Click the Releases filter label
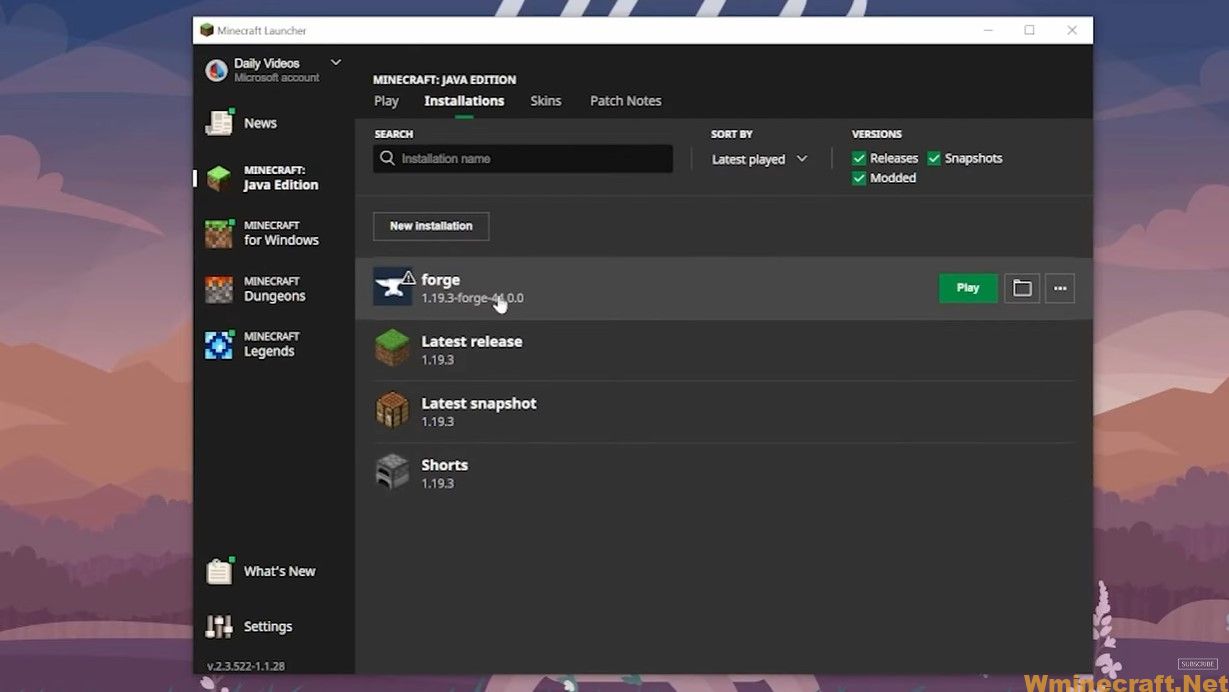The image size is (1229, 692). pos(894,158)
